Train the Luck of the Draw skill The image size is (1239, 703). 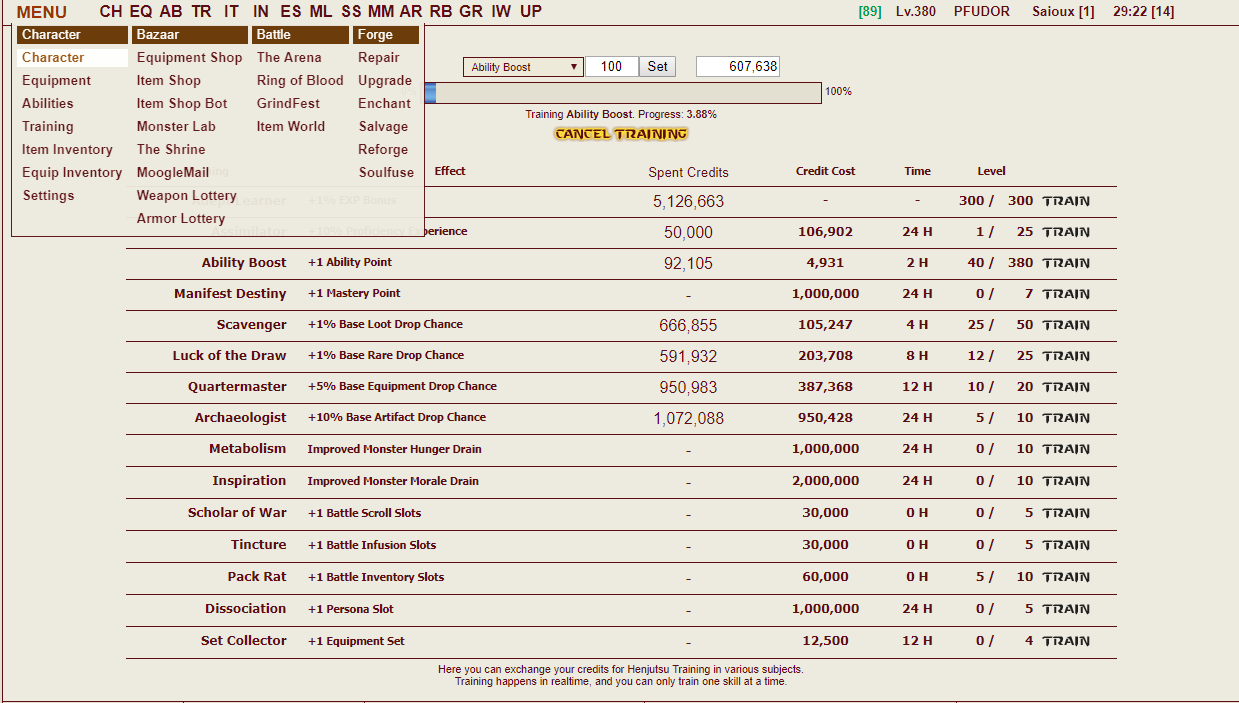1065,356
